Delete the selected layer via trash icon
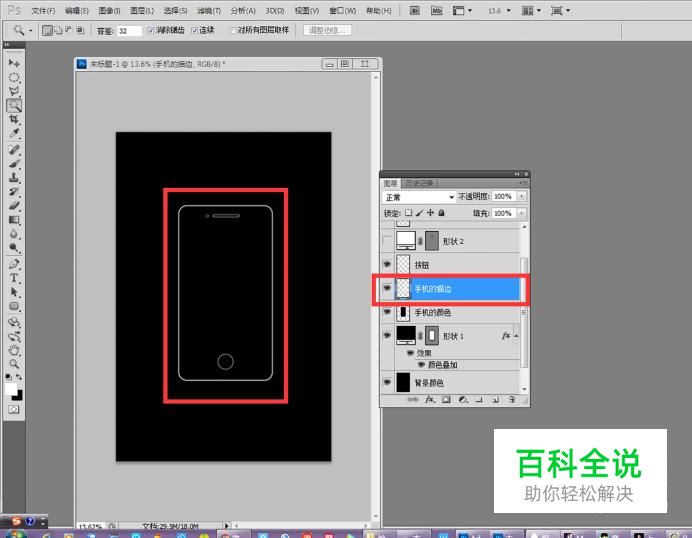 (x=512, y=399)
